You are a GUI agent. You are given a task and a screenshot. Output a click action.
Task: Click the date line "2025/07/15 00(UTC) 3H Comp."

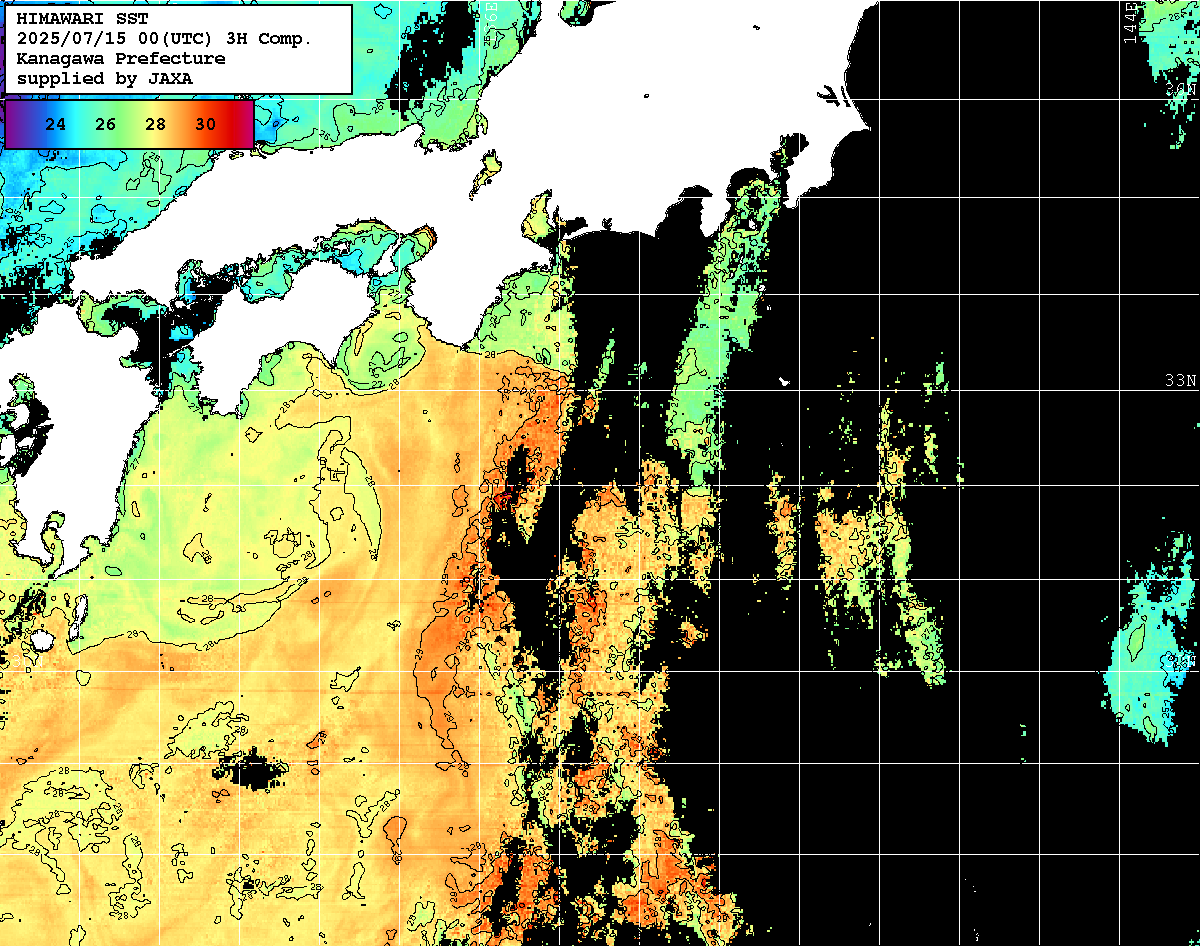tap(165, 39)
